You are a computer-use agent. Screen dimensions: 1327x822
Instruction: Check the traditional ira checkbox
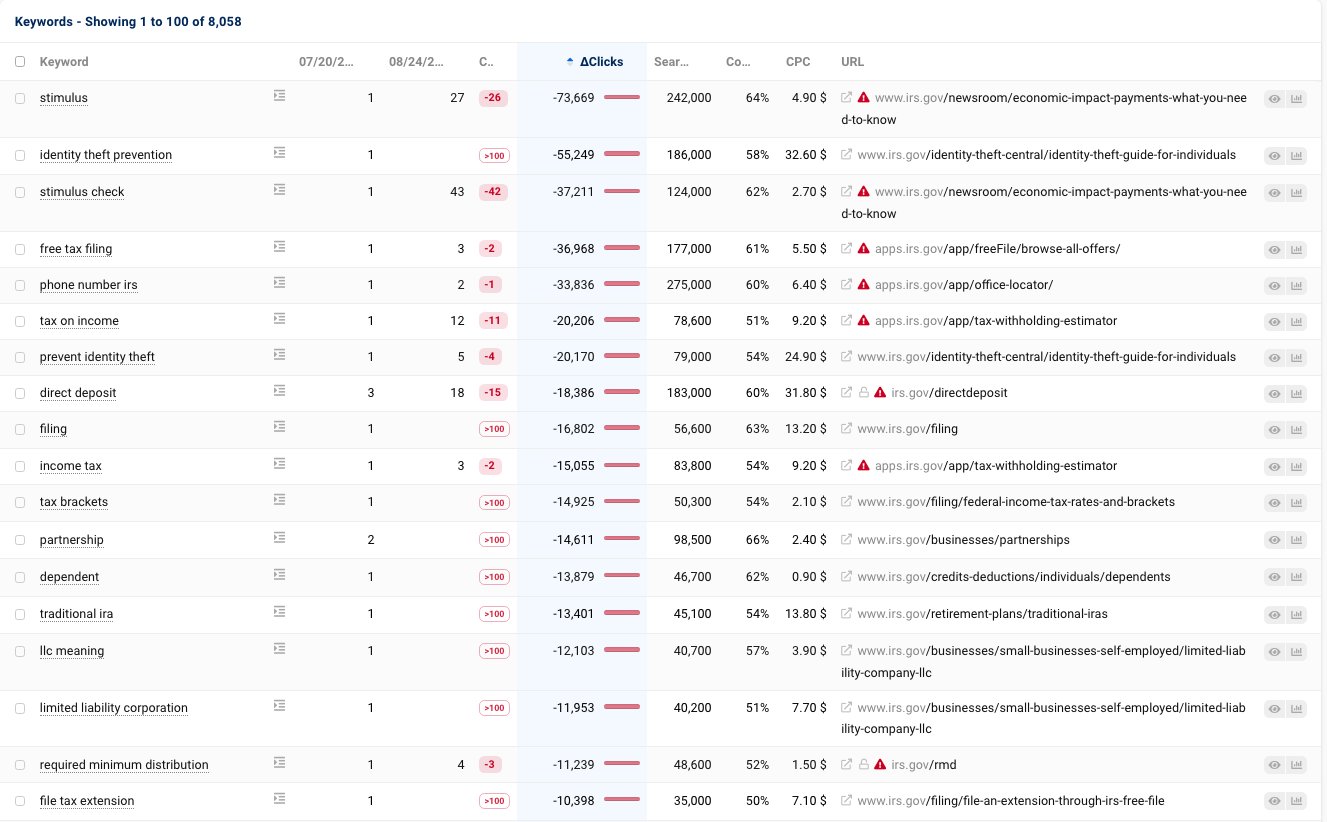coord(20,615)
